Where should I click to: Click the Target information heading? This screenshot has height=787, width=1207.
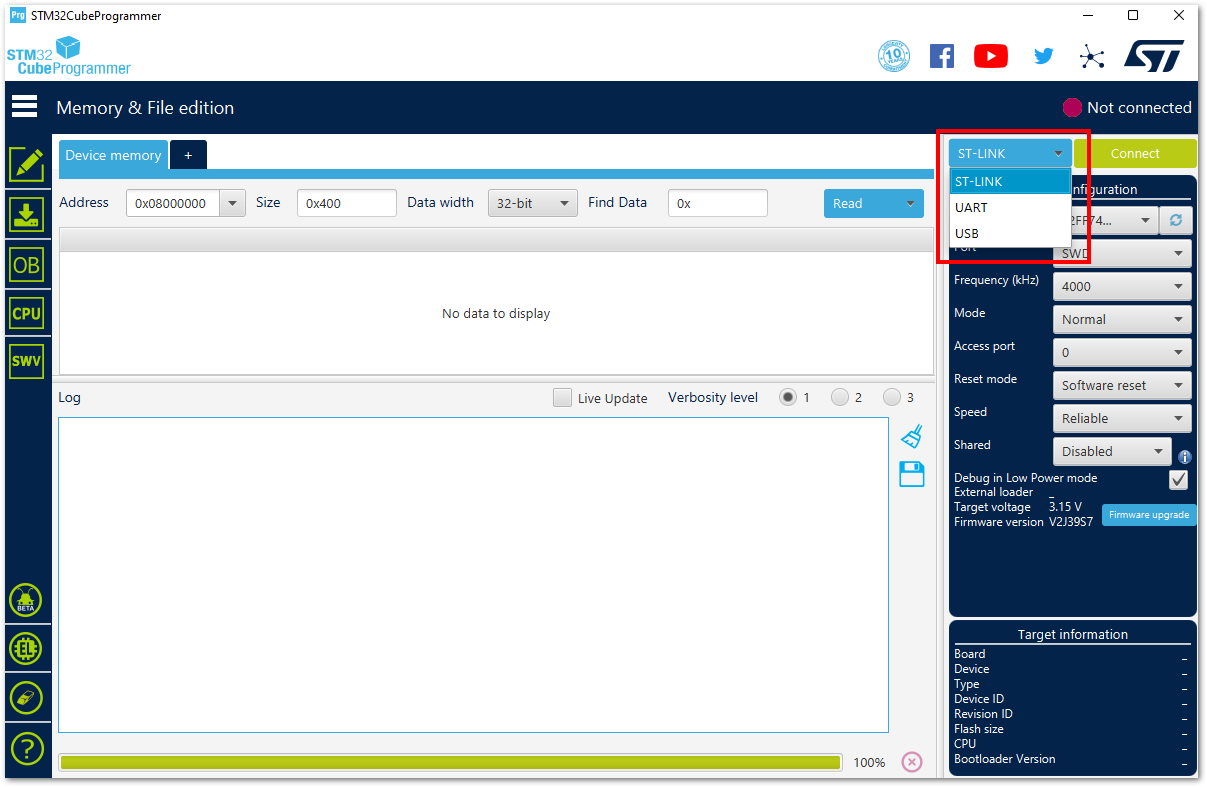(1072, 634)
